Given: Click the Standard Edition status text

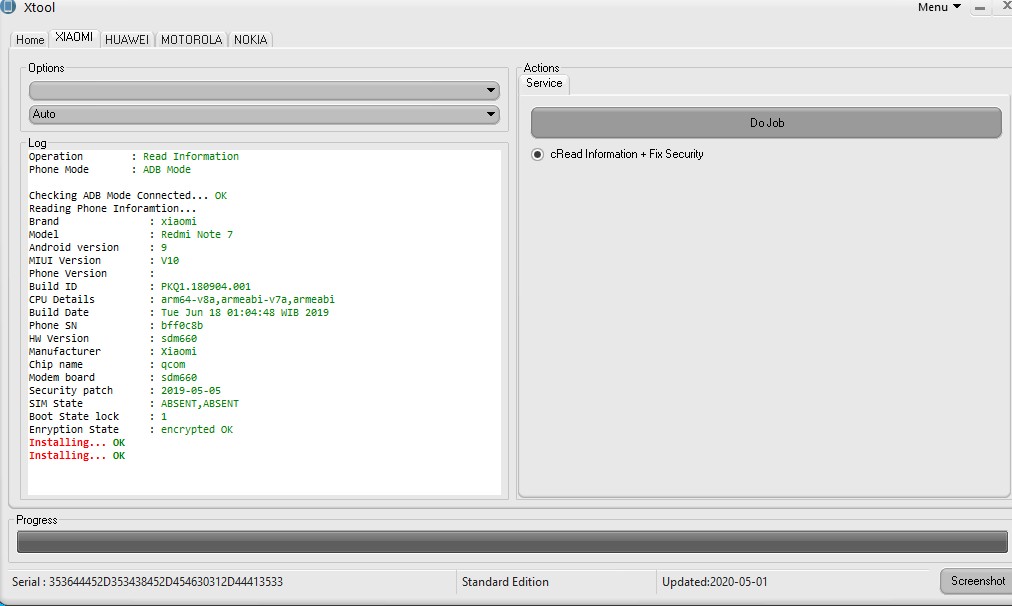Looking at the screenshot, I should [x=505, y=581].
